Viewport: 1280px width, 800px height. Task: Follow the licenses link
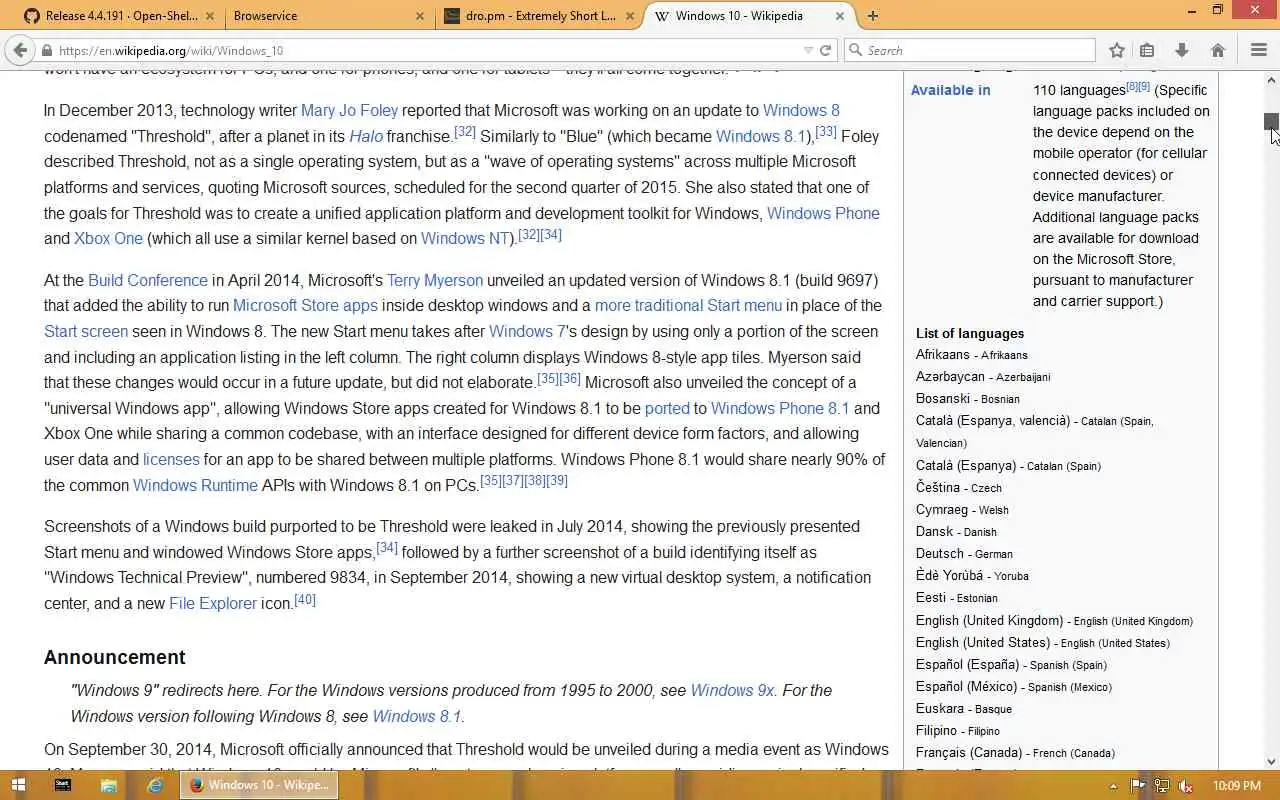(x=171, y=459)
